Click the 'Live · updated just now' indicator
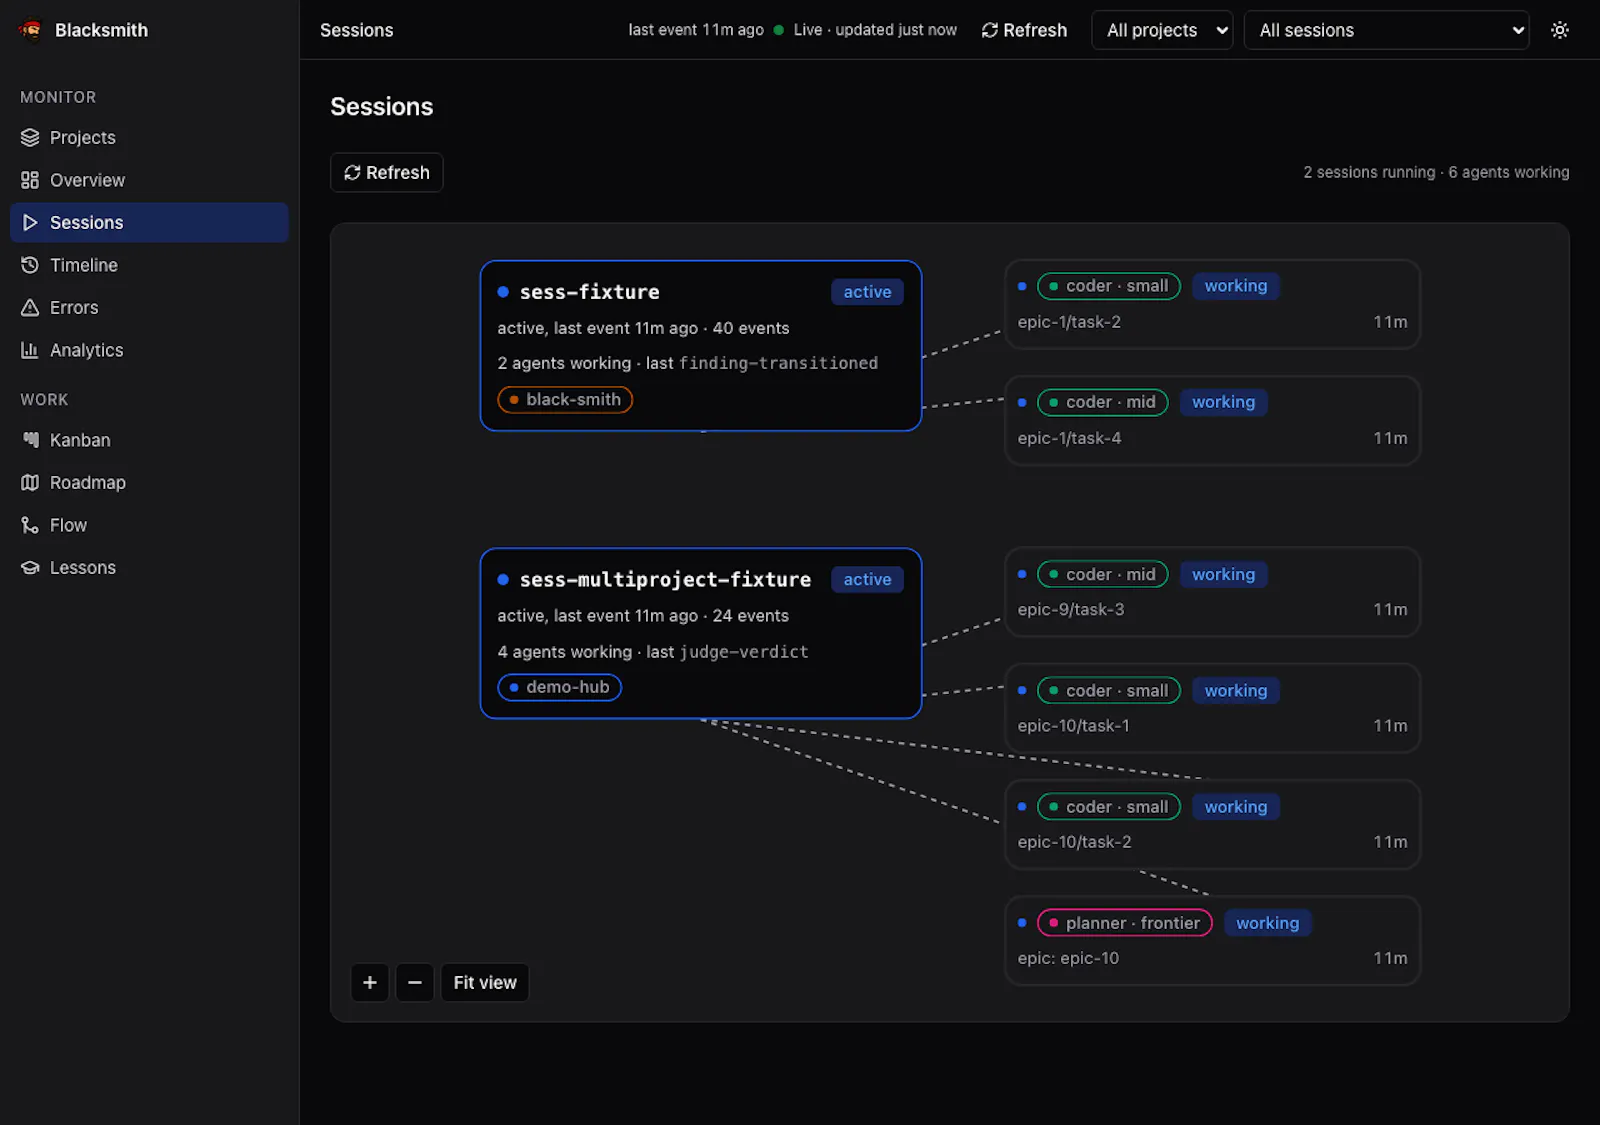This screenshot has height=1125, width=1600. click(865, 30)
